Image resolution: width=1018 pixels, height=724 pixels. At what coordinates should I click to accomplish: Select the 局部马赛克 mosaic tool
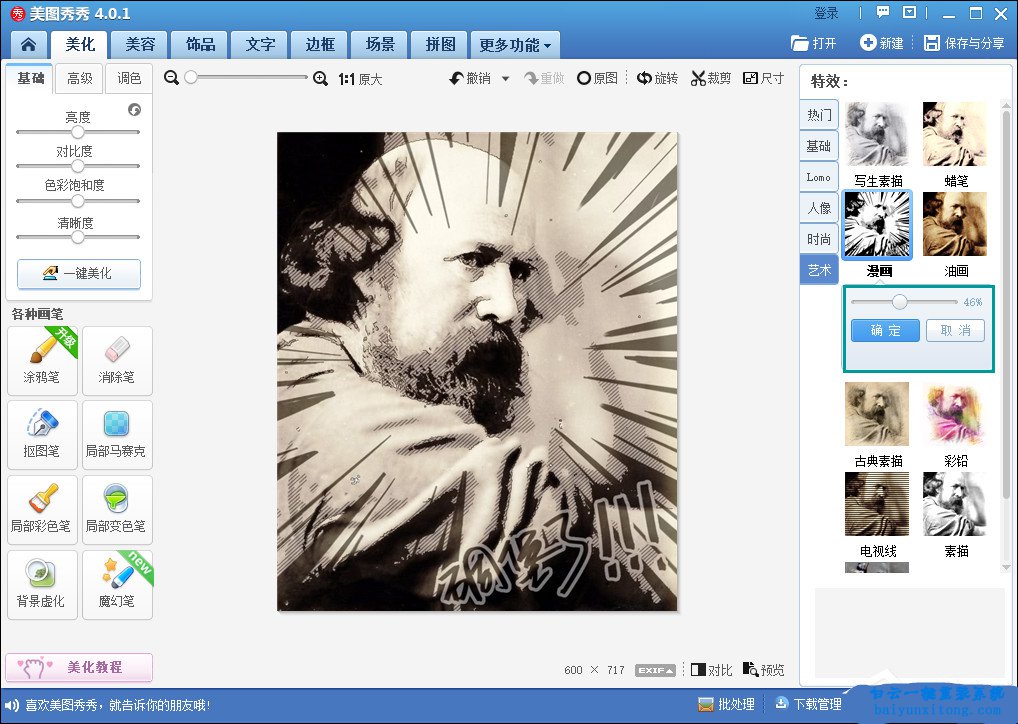click(117, 434)
